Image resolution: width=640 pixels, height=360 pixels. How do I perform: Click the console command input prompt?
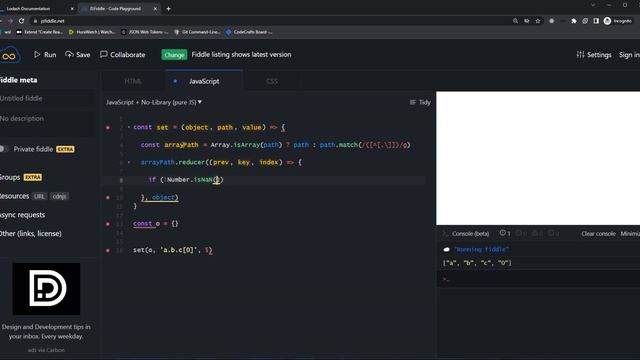538,280
